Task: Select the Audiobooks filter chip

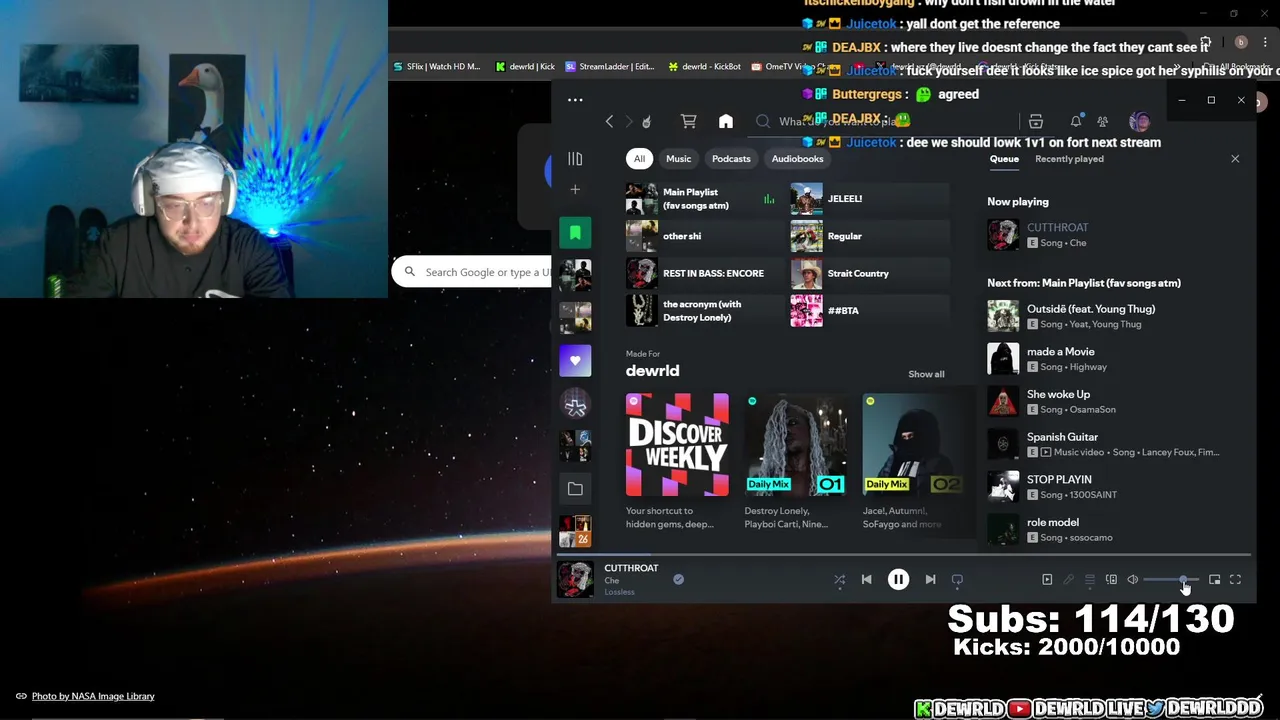Action: coord(797,158)
